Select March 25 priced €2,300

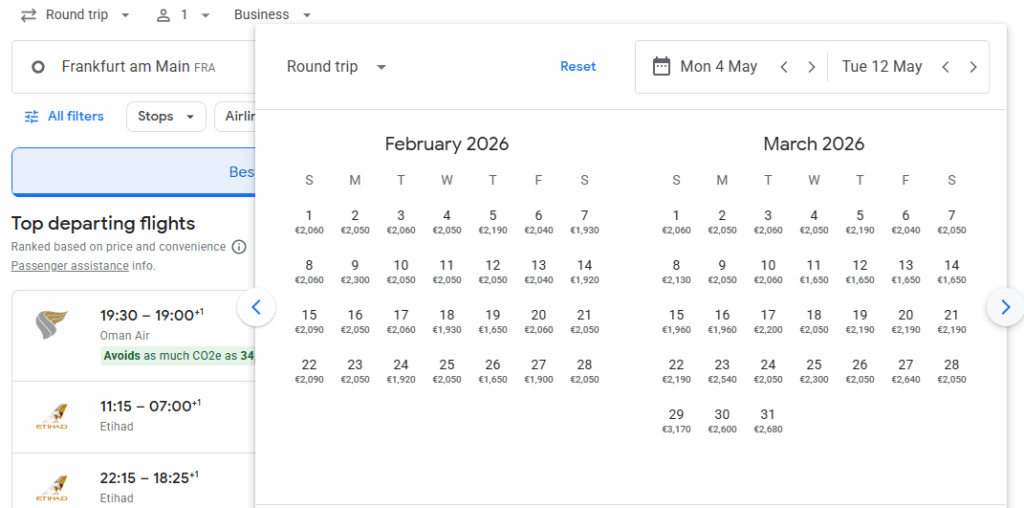814,371
